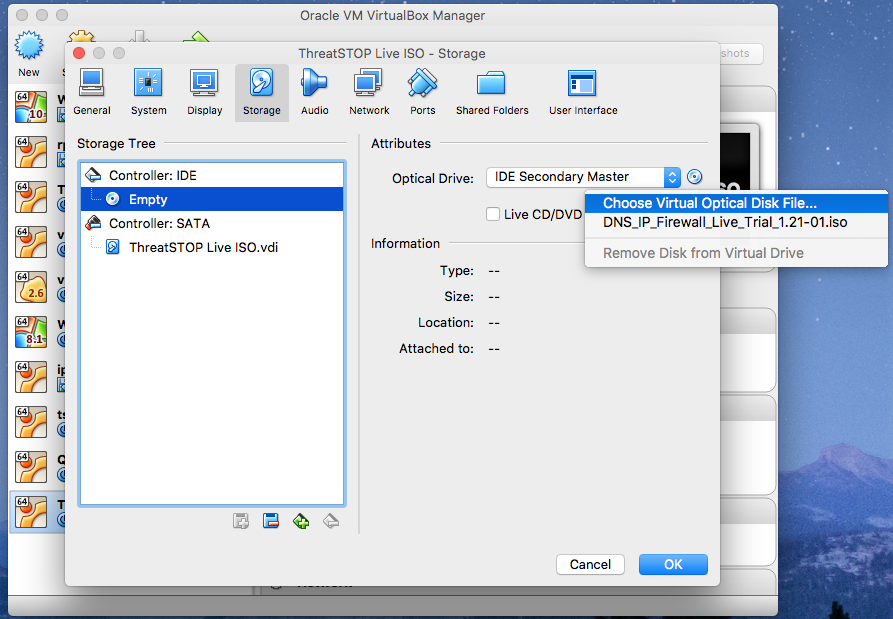Open the Shared Folders settings pane
The image size is (893, 619).
492,92
